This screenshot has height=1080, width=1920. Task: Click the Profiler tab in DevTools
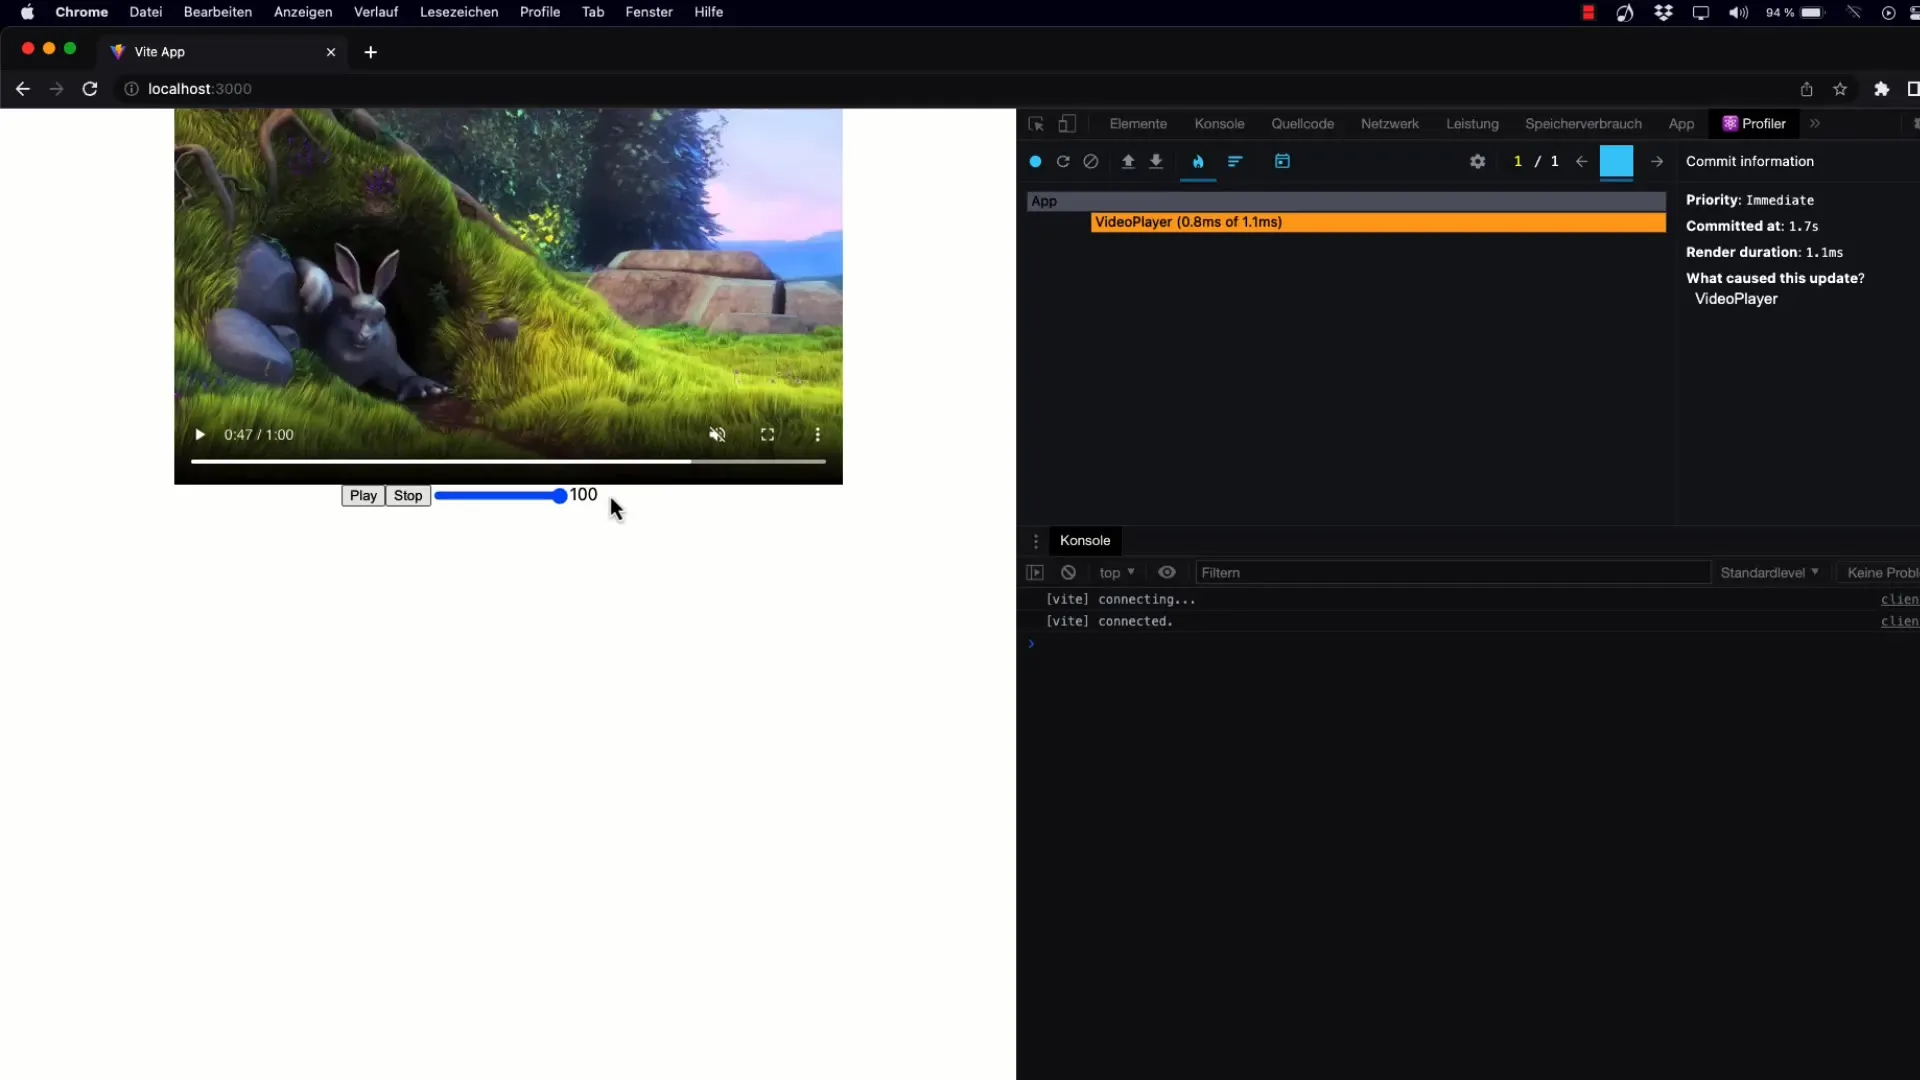1763,123
